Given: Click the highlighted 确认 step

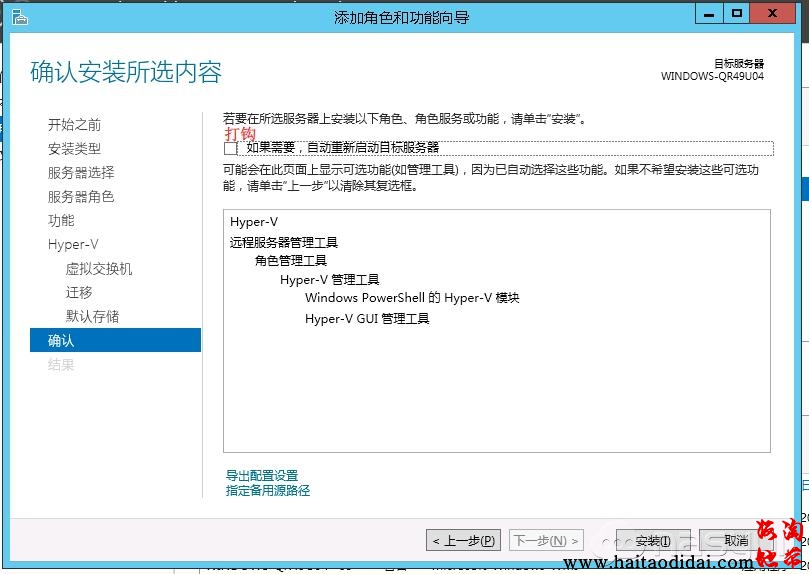Looking at the screenshot, I should 61,341.
